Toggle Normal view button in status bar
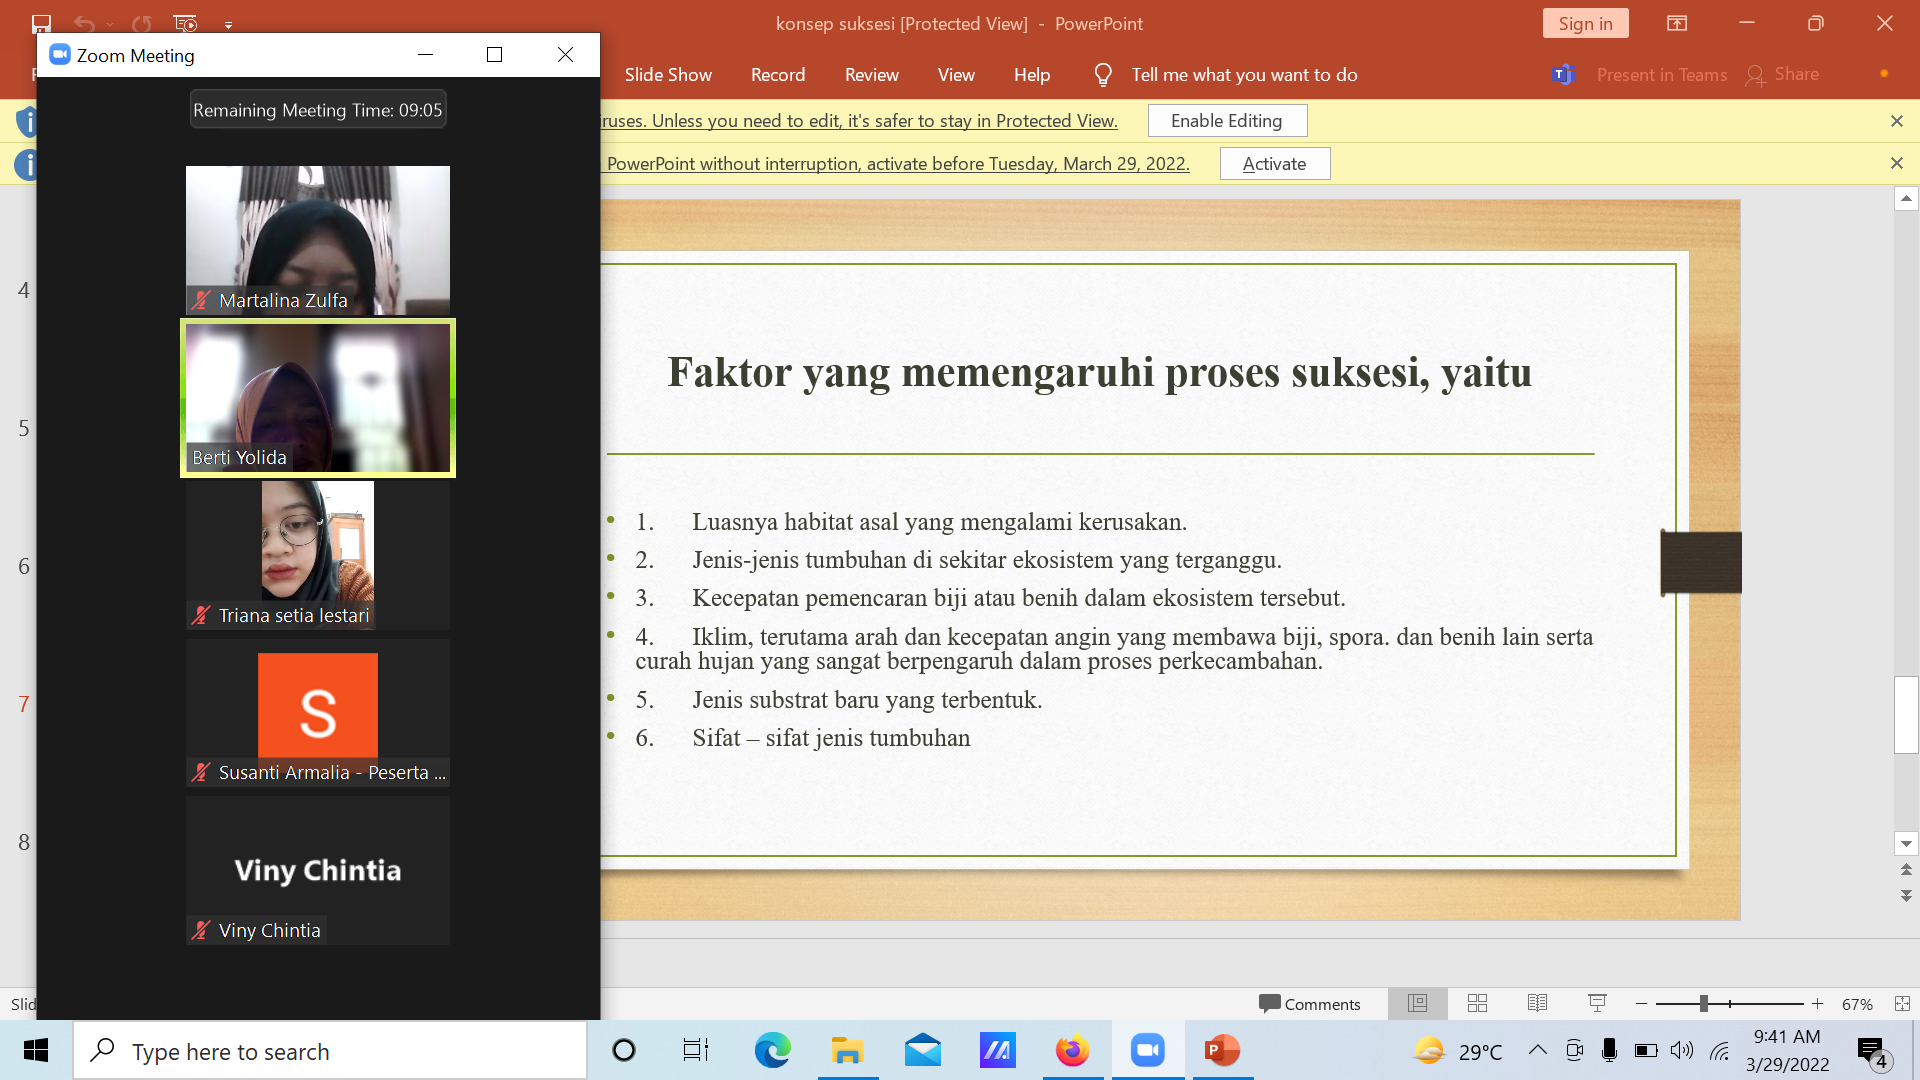This screenshot has height=1080, width=1920. (x=1417, y=1003)
